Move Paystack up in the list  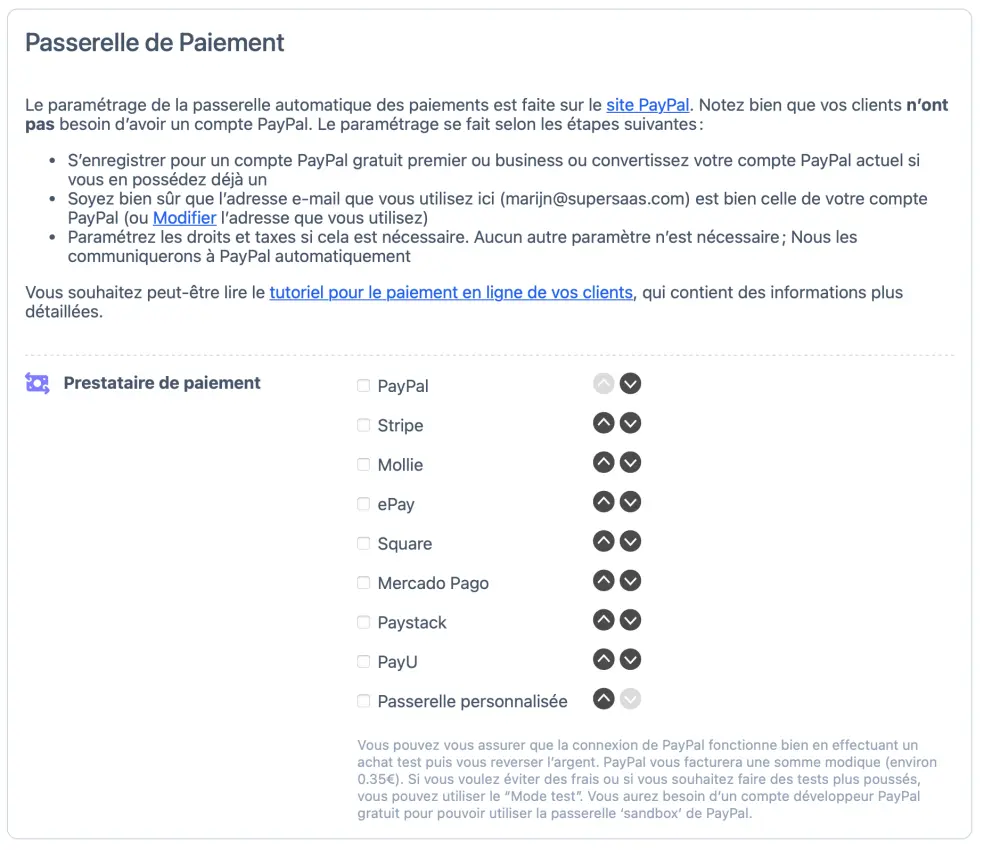pos(603,620)
